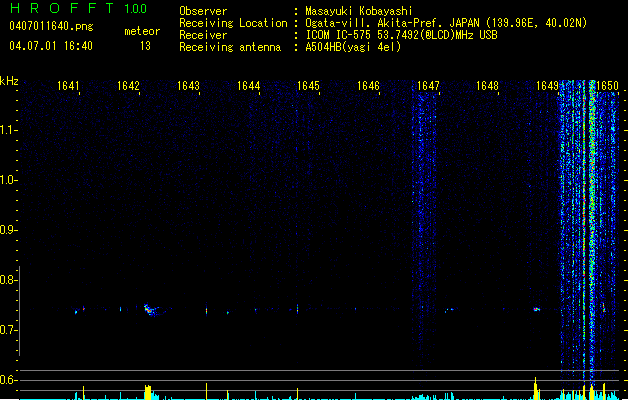Click the 1645 time axis marker
This screenshot has height=400, width=629.
308,86
